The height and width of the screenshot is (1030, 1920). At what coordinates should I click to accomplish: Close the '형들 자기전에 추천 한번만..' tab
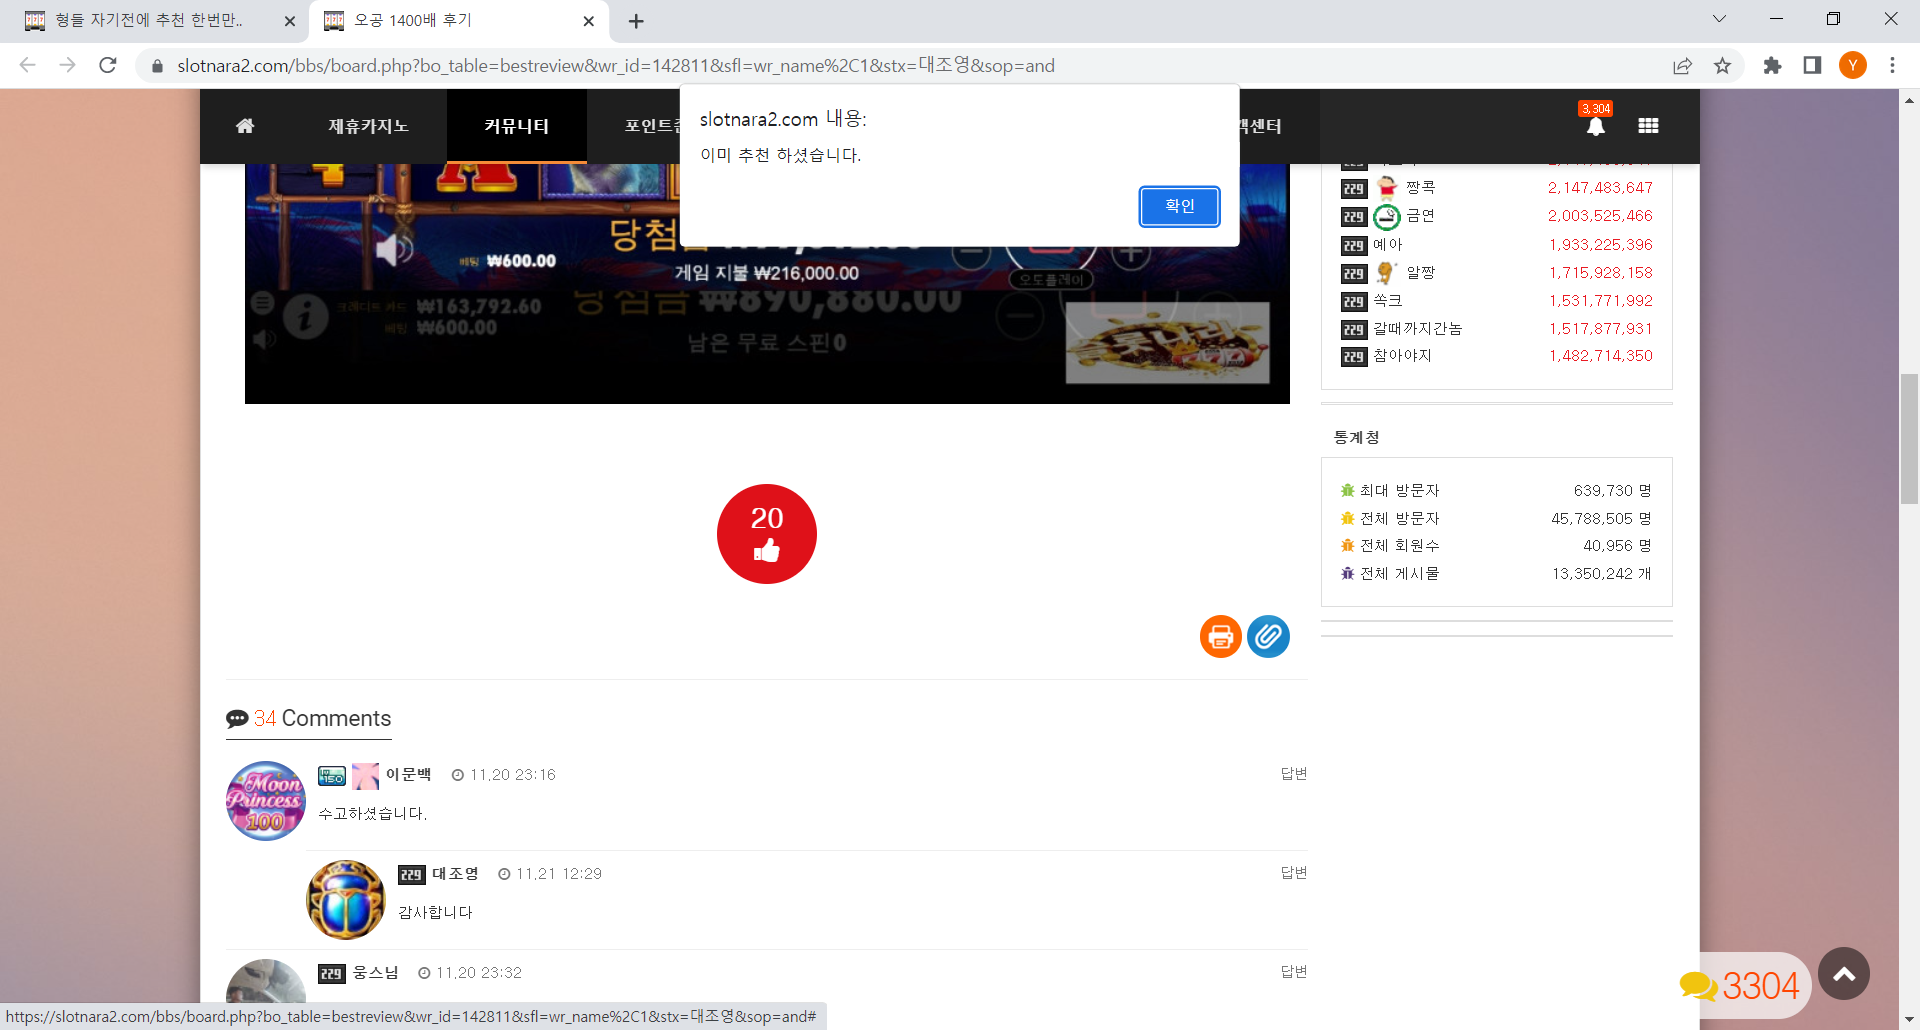click(x=290, y=21)
